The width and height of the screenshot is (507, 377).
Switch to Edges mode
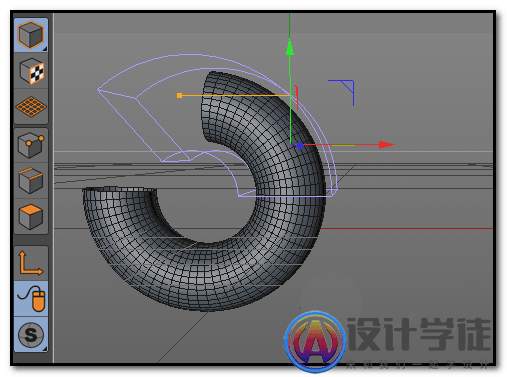(x=31, y=181)
